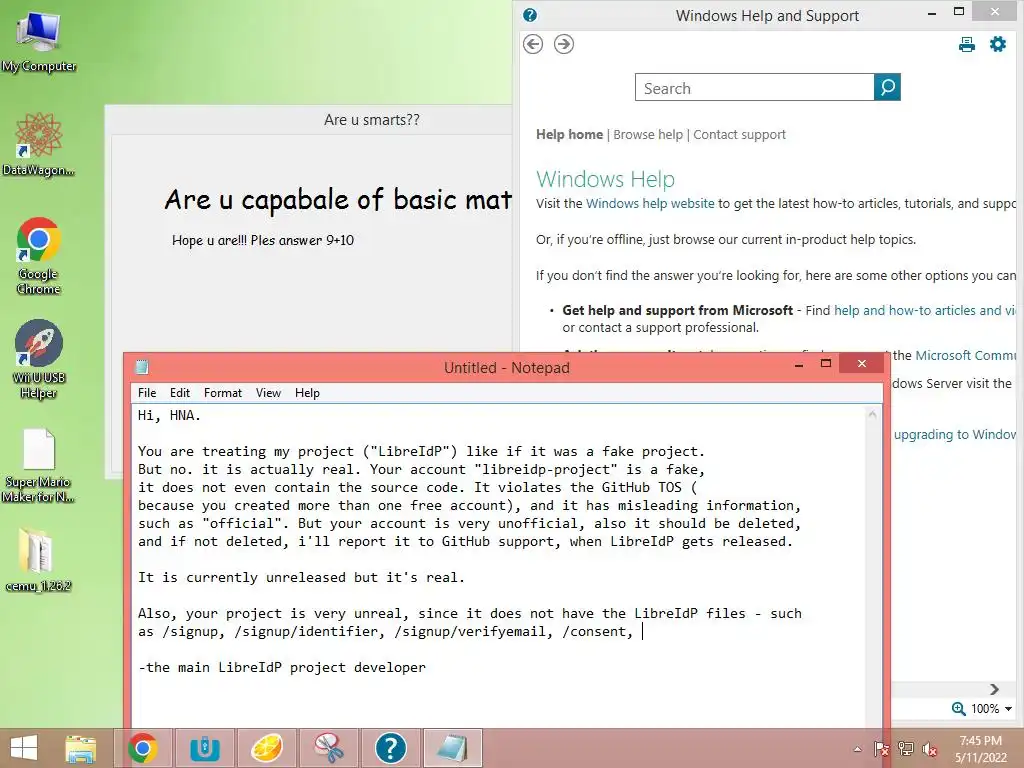This screenshot has width=1024, height=768.
Task: Open the upgrading to Windows link
Action: coord(954,435)
